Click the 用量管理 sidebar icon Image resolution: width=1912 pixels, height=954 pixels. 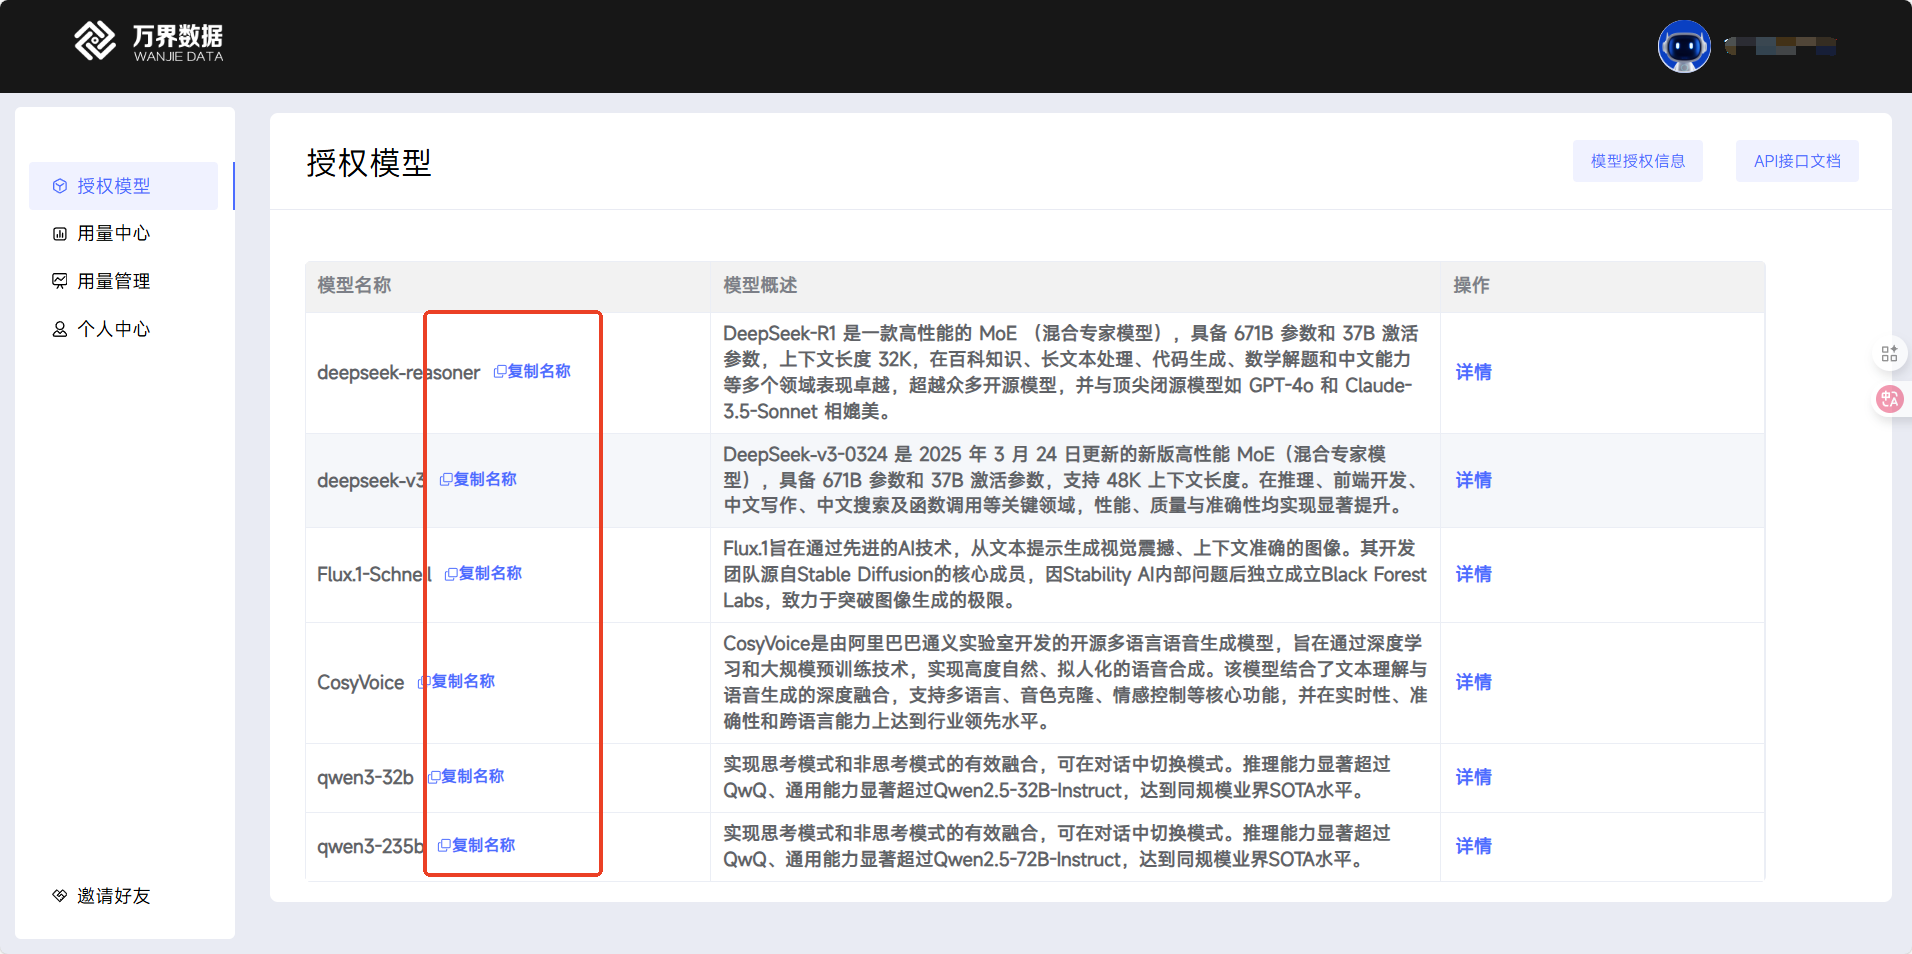[60, 281]
